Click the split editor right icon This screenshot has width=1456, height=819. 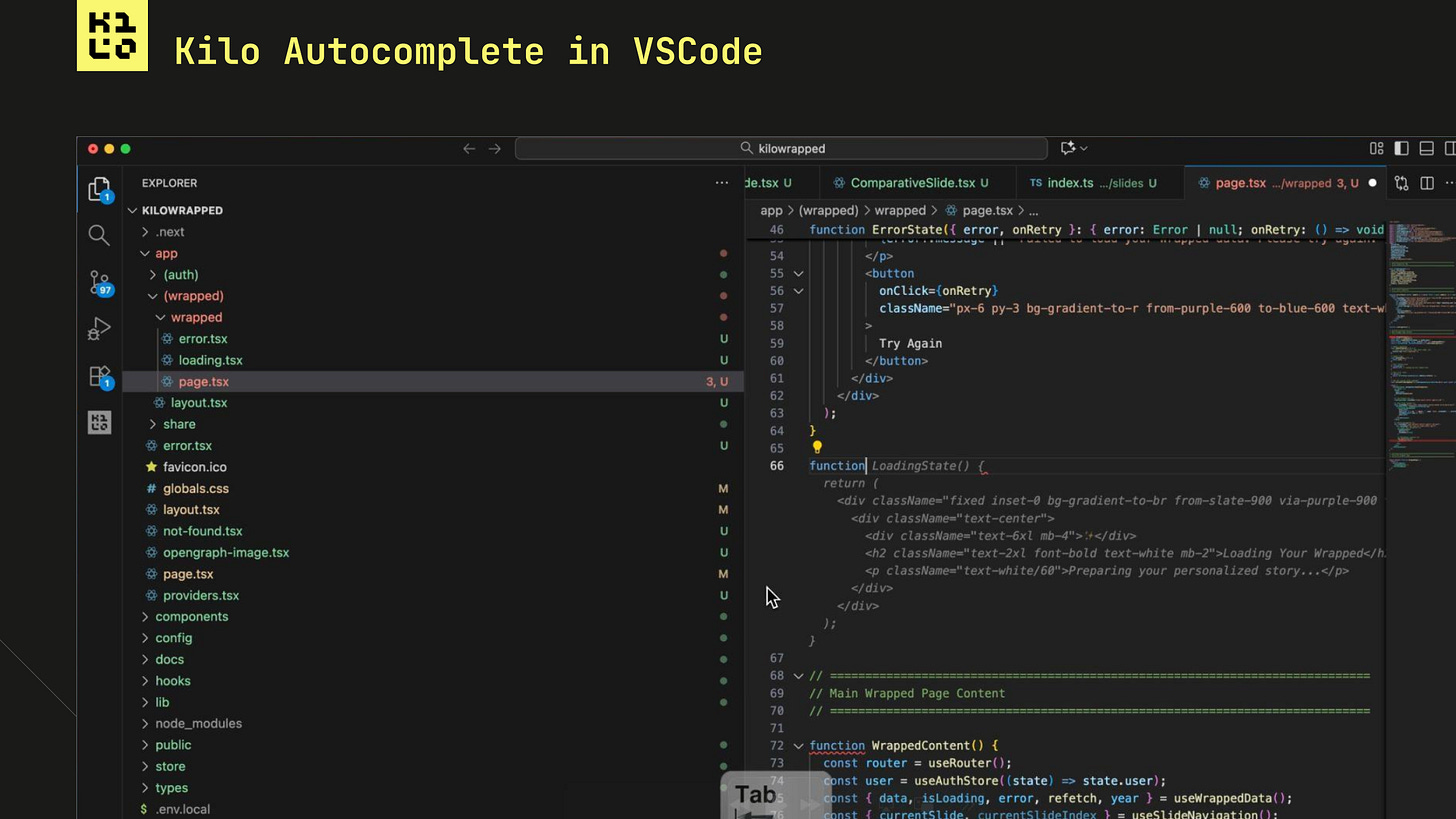click(1427, 183)
